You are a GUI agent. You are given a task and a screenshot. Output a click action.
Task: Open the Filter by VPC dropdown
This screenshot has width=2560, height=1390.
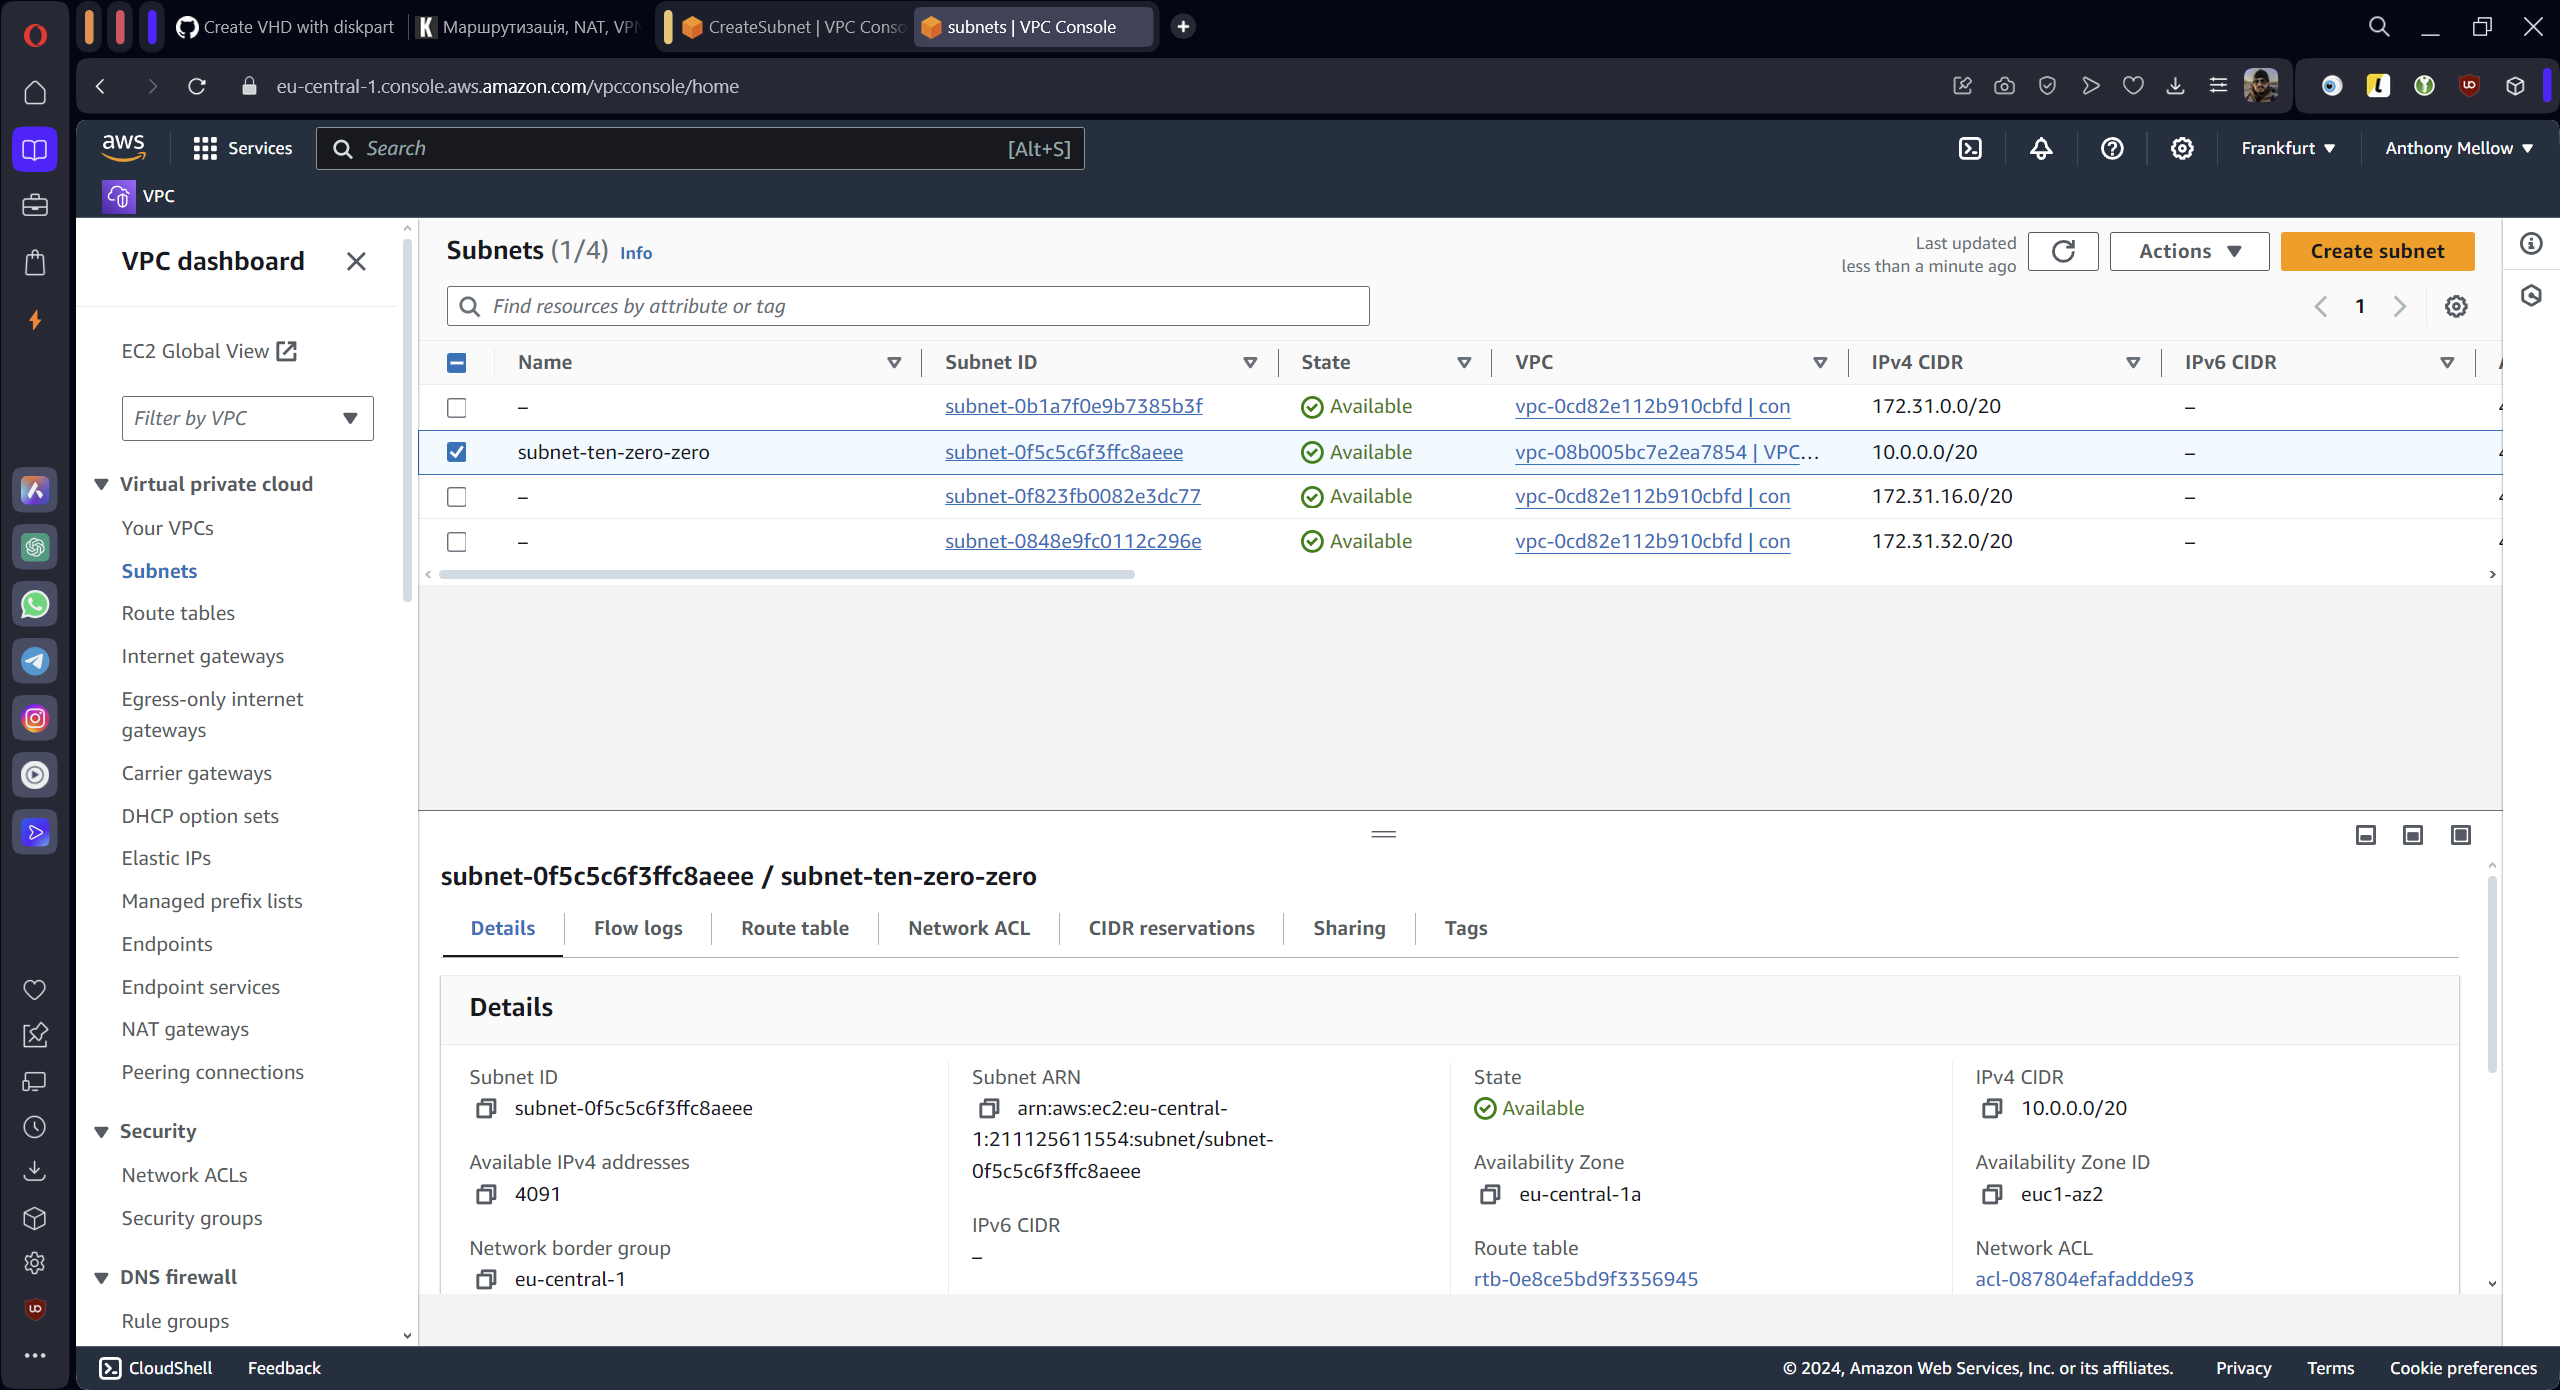(x=247, y=418)
